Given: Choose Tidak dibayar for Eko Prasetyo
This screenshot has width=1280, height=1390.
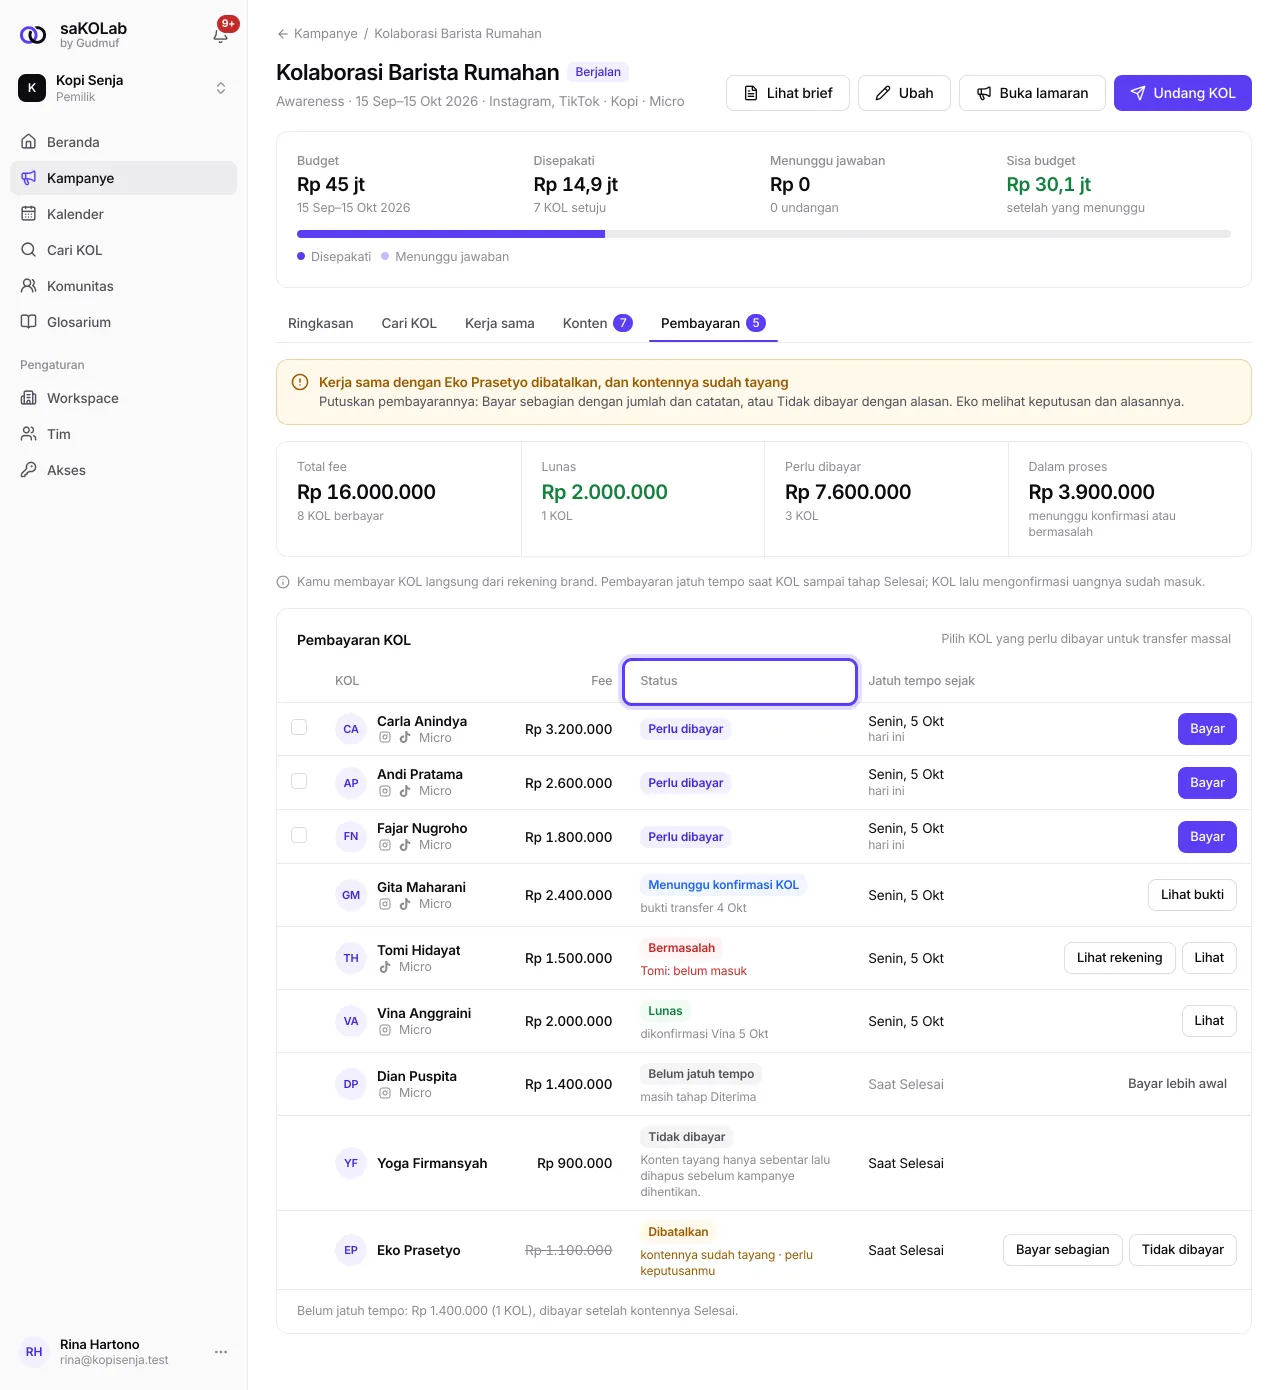Looking at the screenshot, I should [1183, 1250].
